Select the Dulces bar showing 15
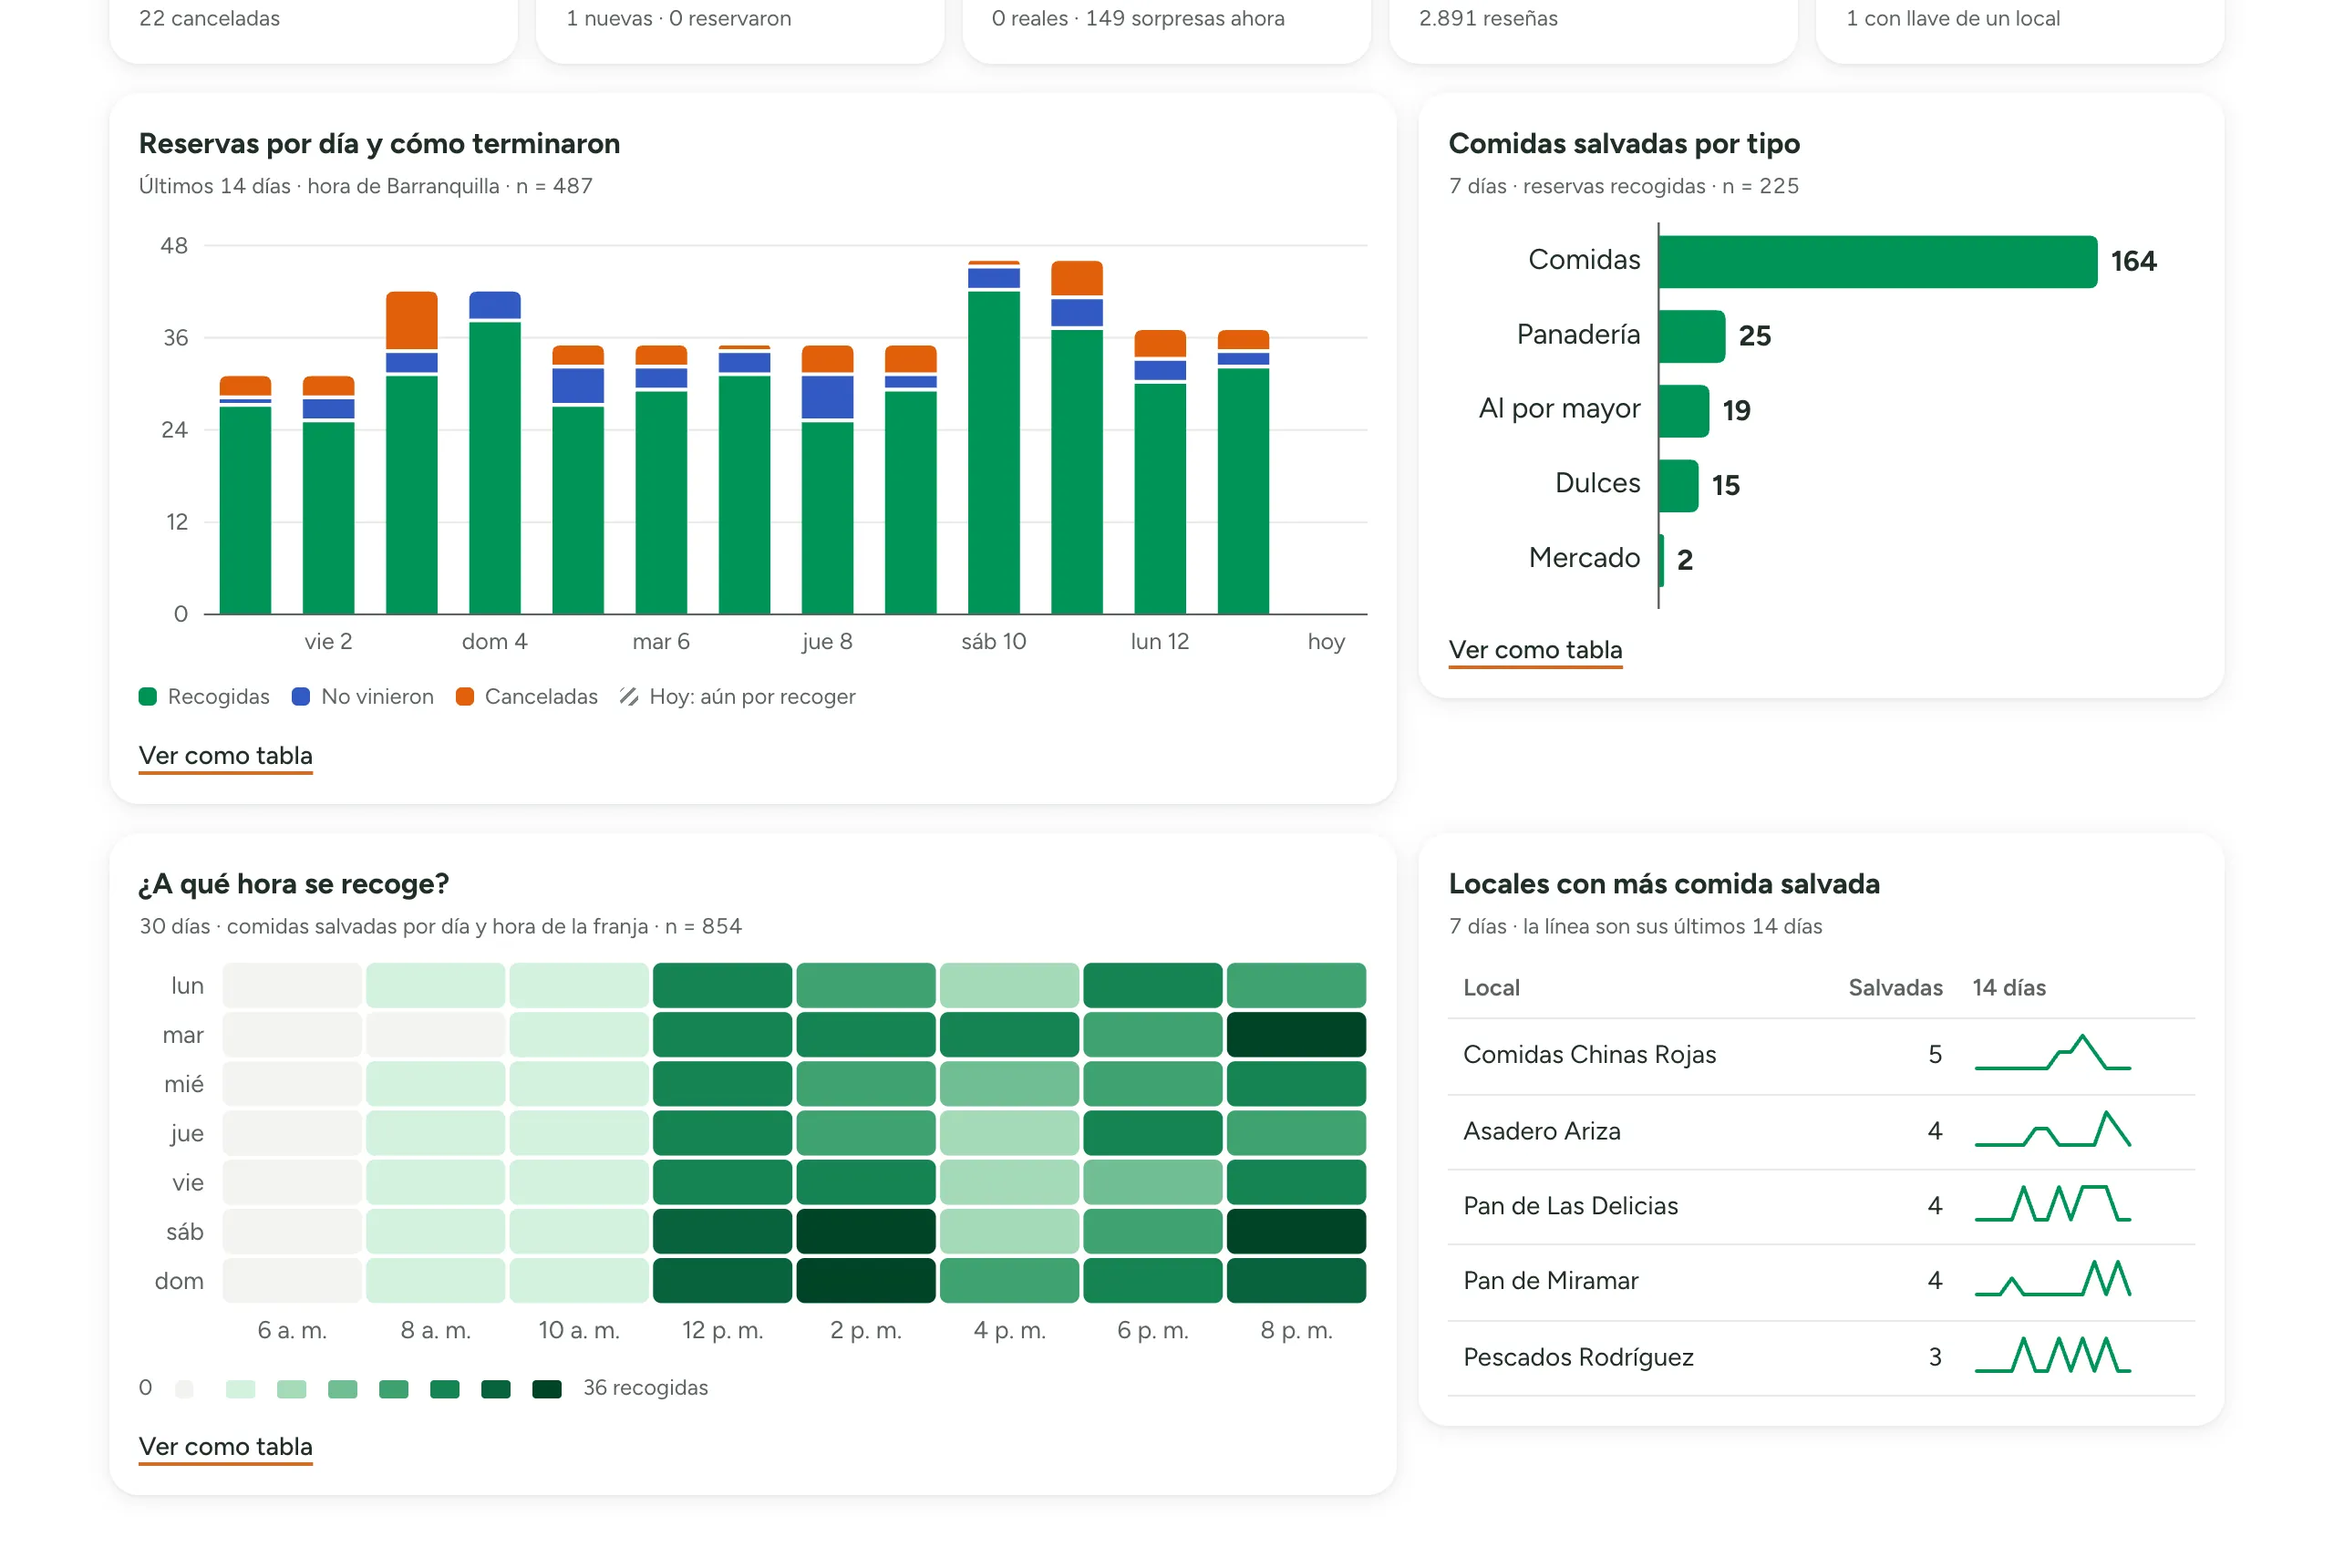 coord(1679,486)
